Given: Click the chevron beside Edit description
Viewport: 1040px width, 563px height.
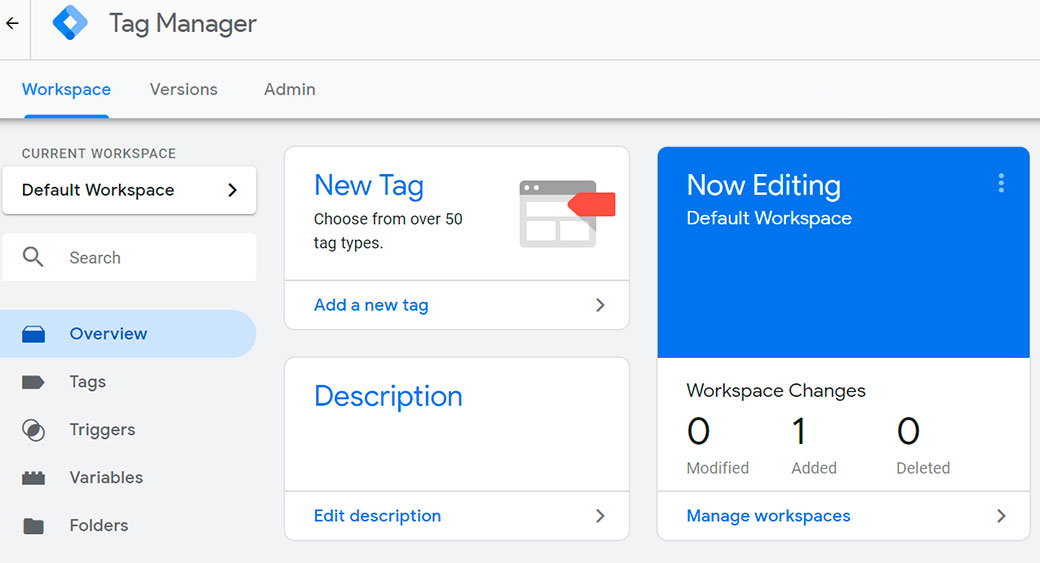Looking at the screenshot, I should tap(600, 516).
